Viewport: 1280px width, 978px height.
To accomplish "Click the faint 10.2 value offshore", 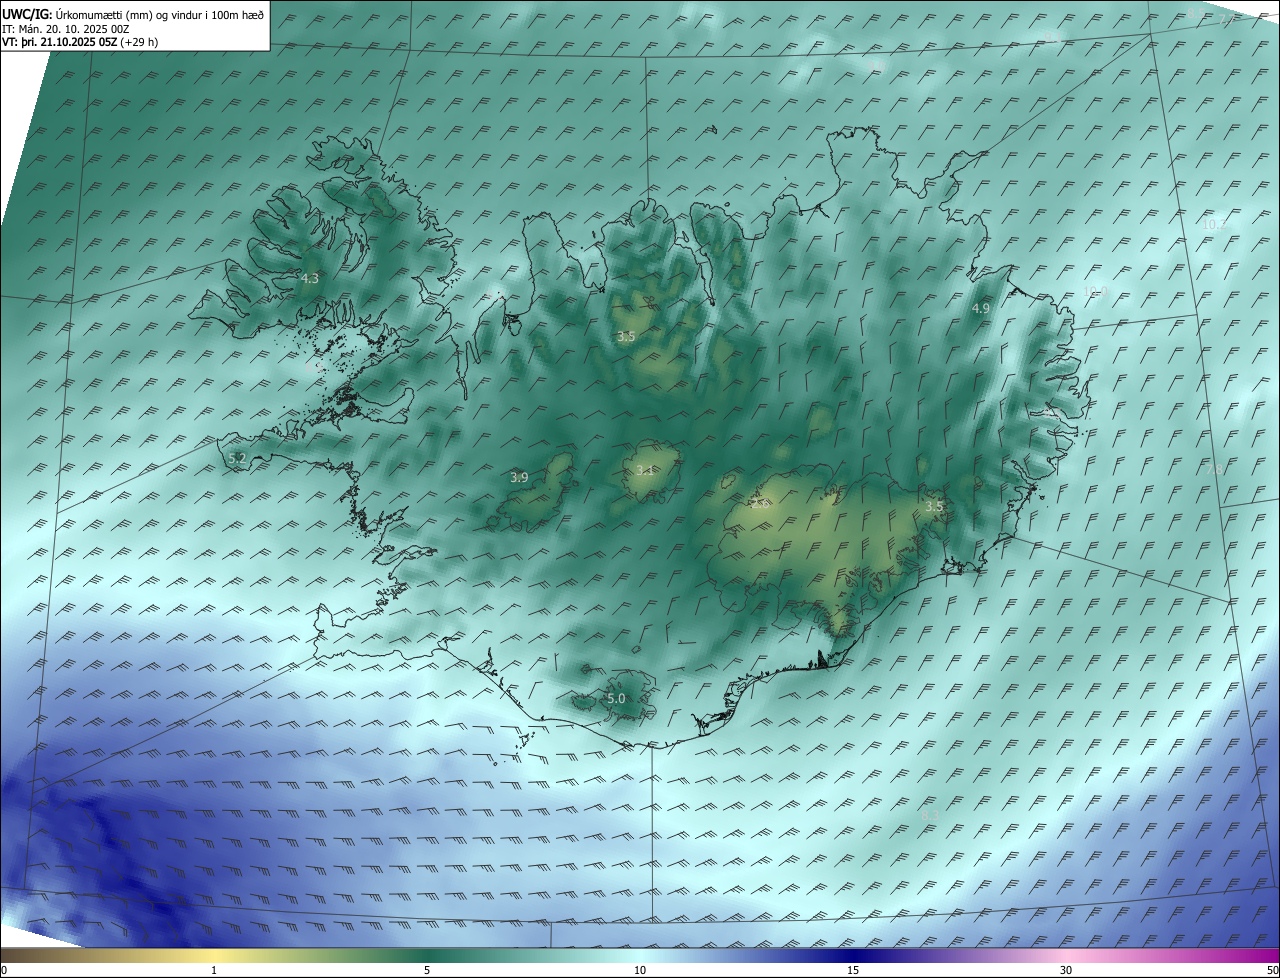I will [1212, 225].
